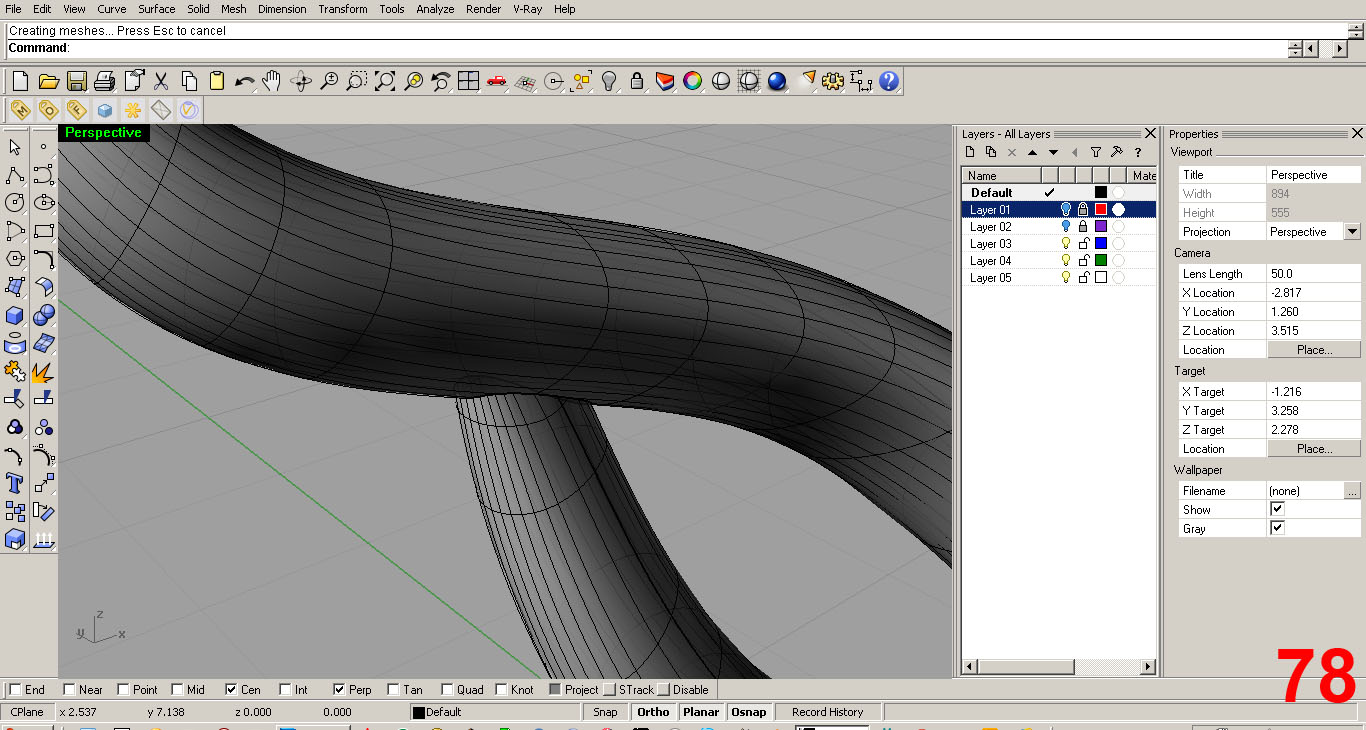1366x730 pixels.
Task: Toggle Layer 03 visibility light bulb
Action: pyautogui.click(x=1066, y=243)
